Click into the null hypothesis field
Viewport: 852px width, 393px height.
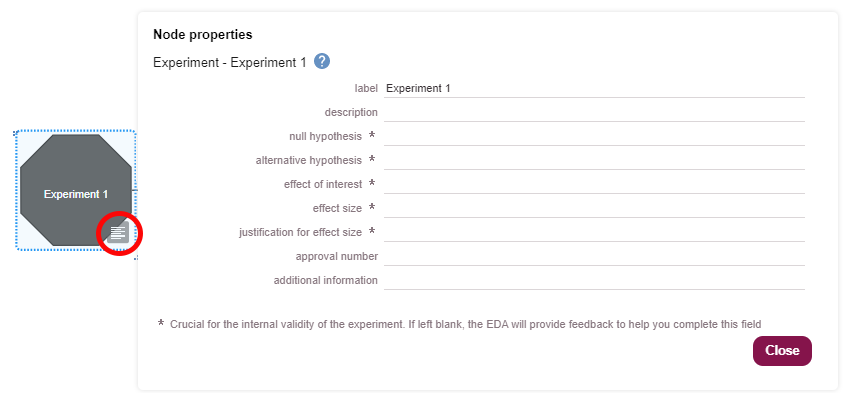tap(594, 136)
